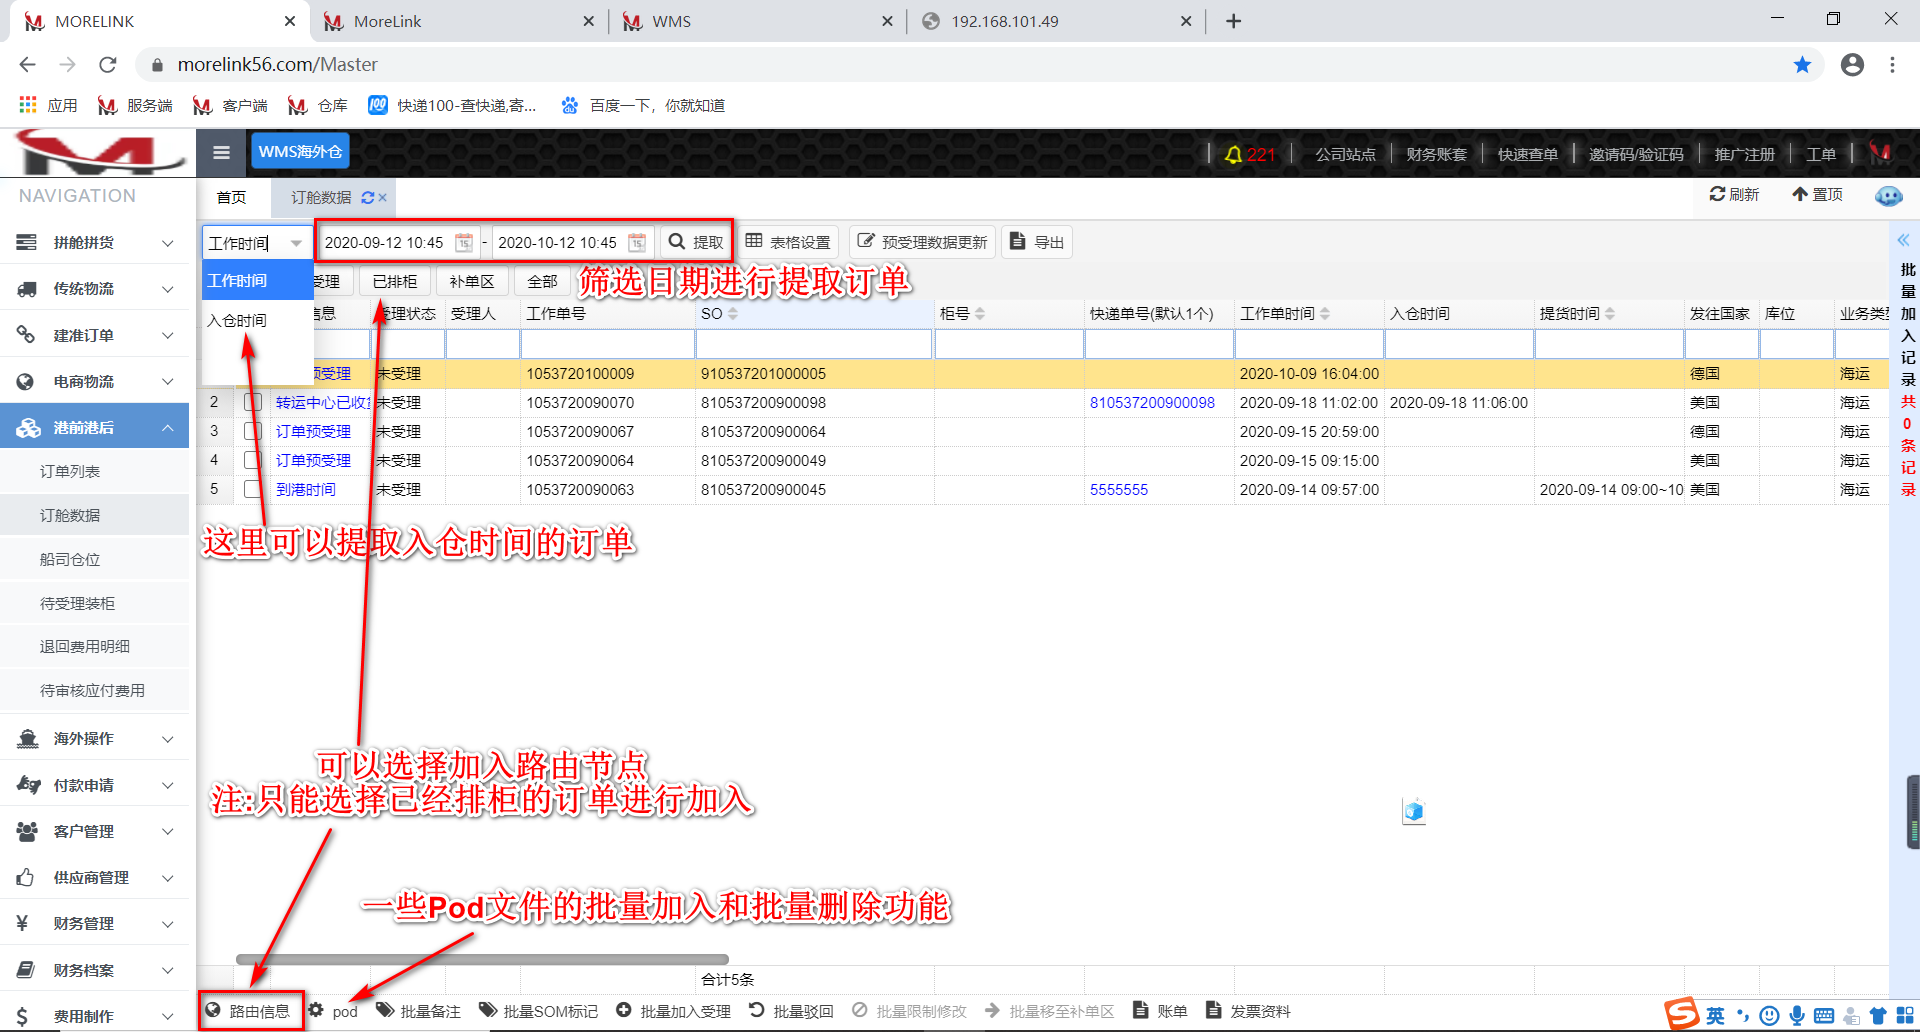Click the 导出 export button
The height and width of the screenshot is (1032, 1920).
1037,242
